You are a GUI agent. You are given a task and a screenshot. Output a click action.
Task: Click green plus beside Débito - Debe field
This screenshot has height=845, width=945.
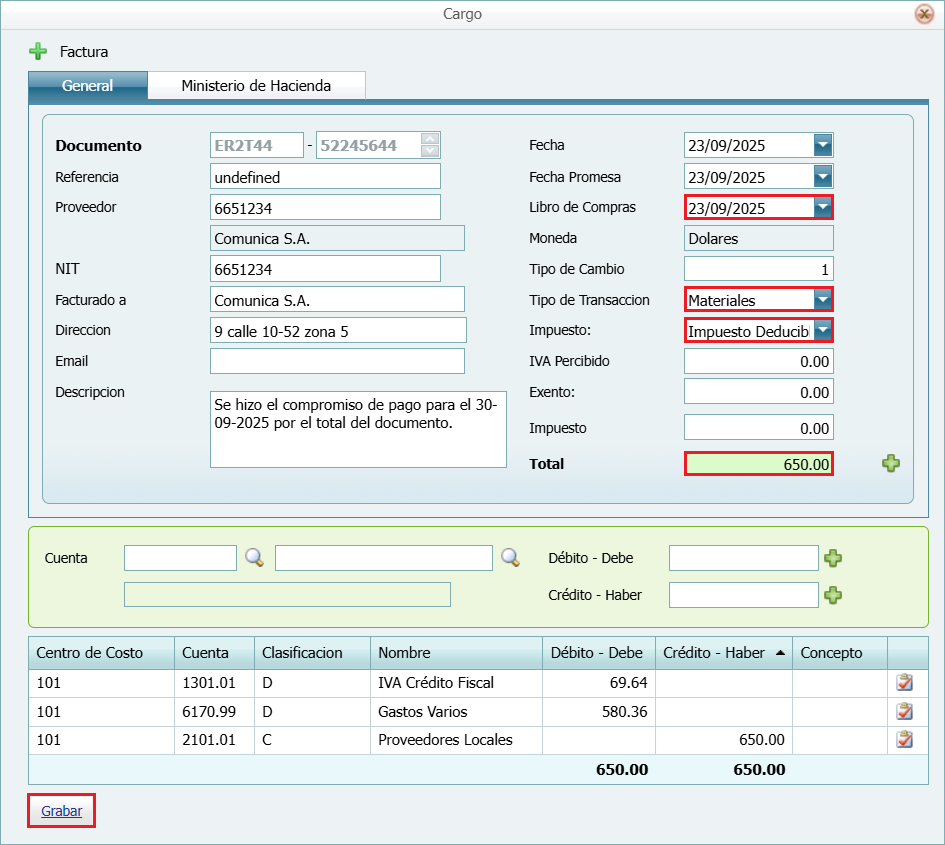tap(832, 558)
